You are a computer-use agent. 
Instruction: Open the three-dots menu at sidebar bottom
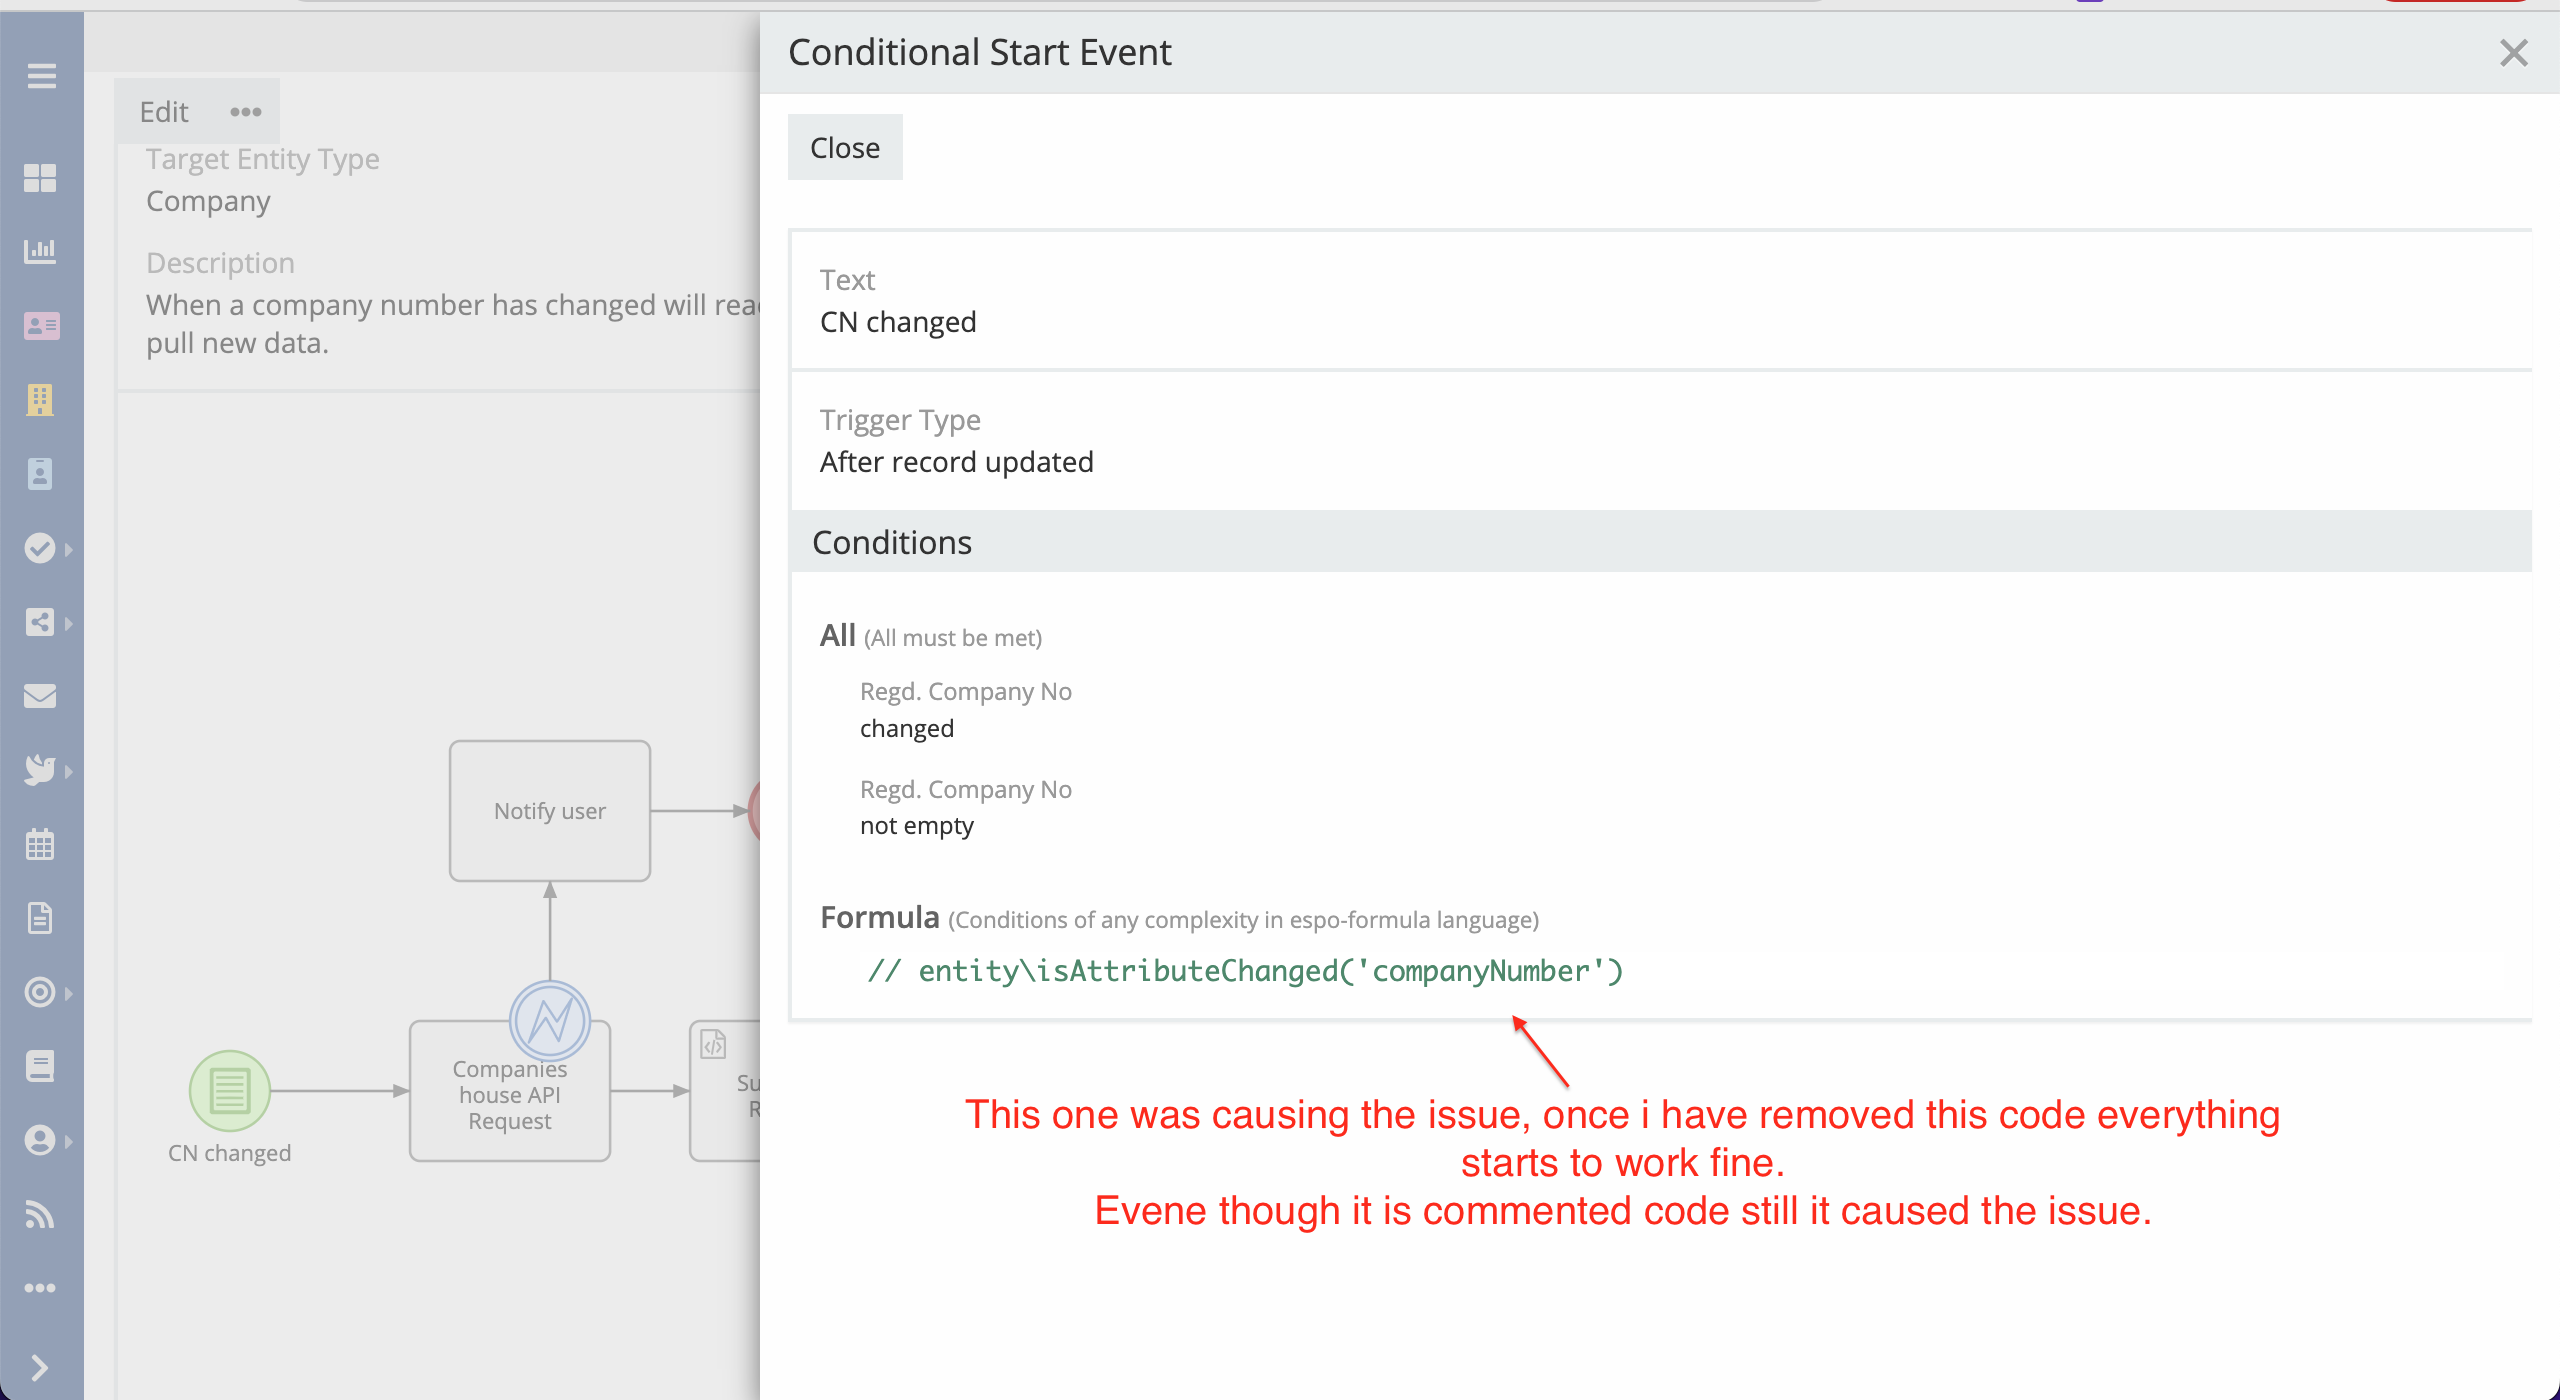tap(40, 1288)
